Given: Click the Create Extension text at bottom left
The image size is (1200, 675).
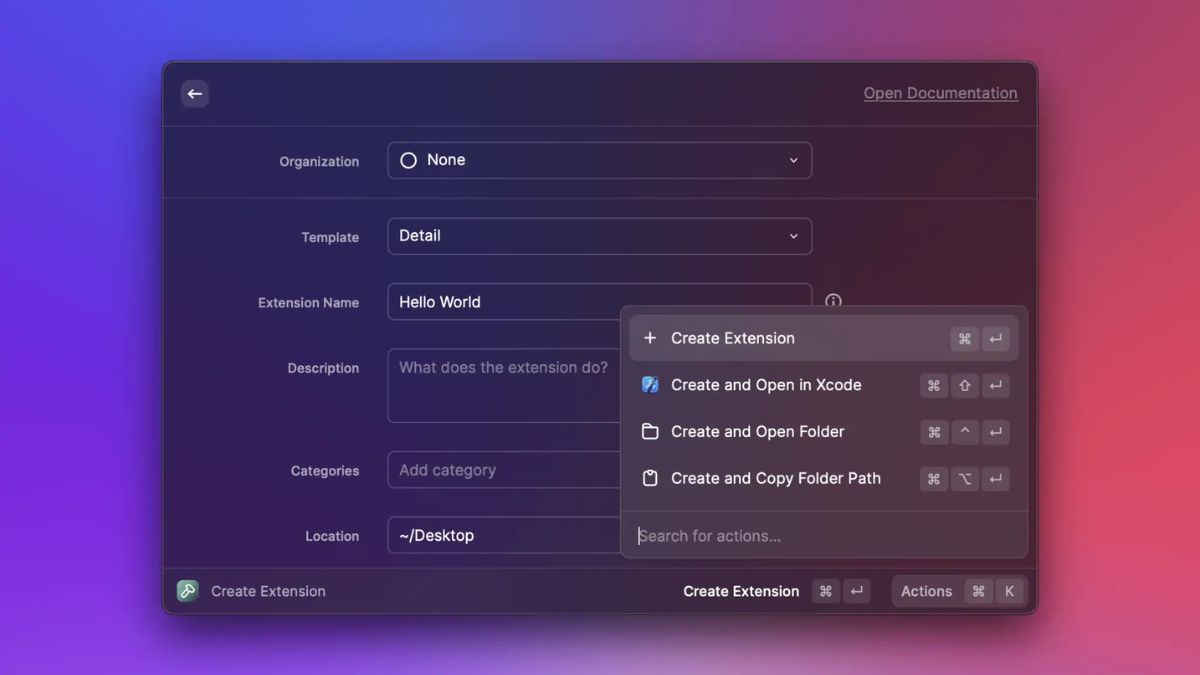Looking at the screenshot, I should point(268,591).
